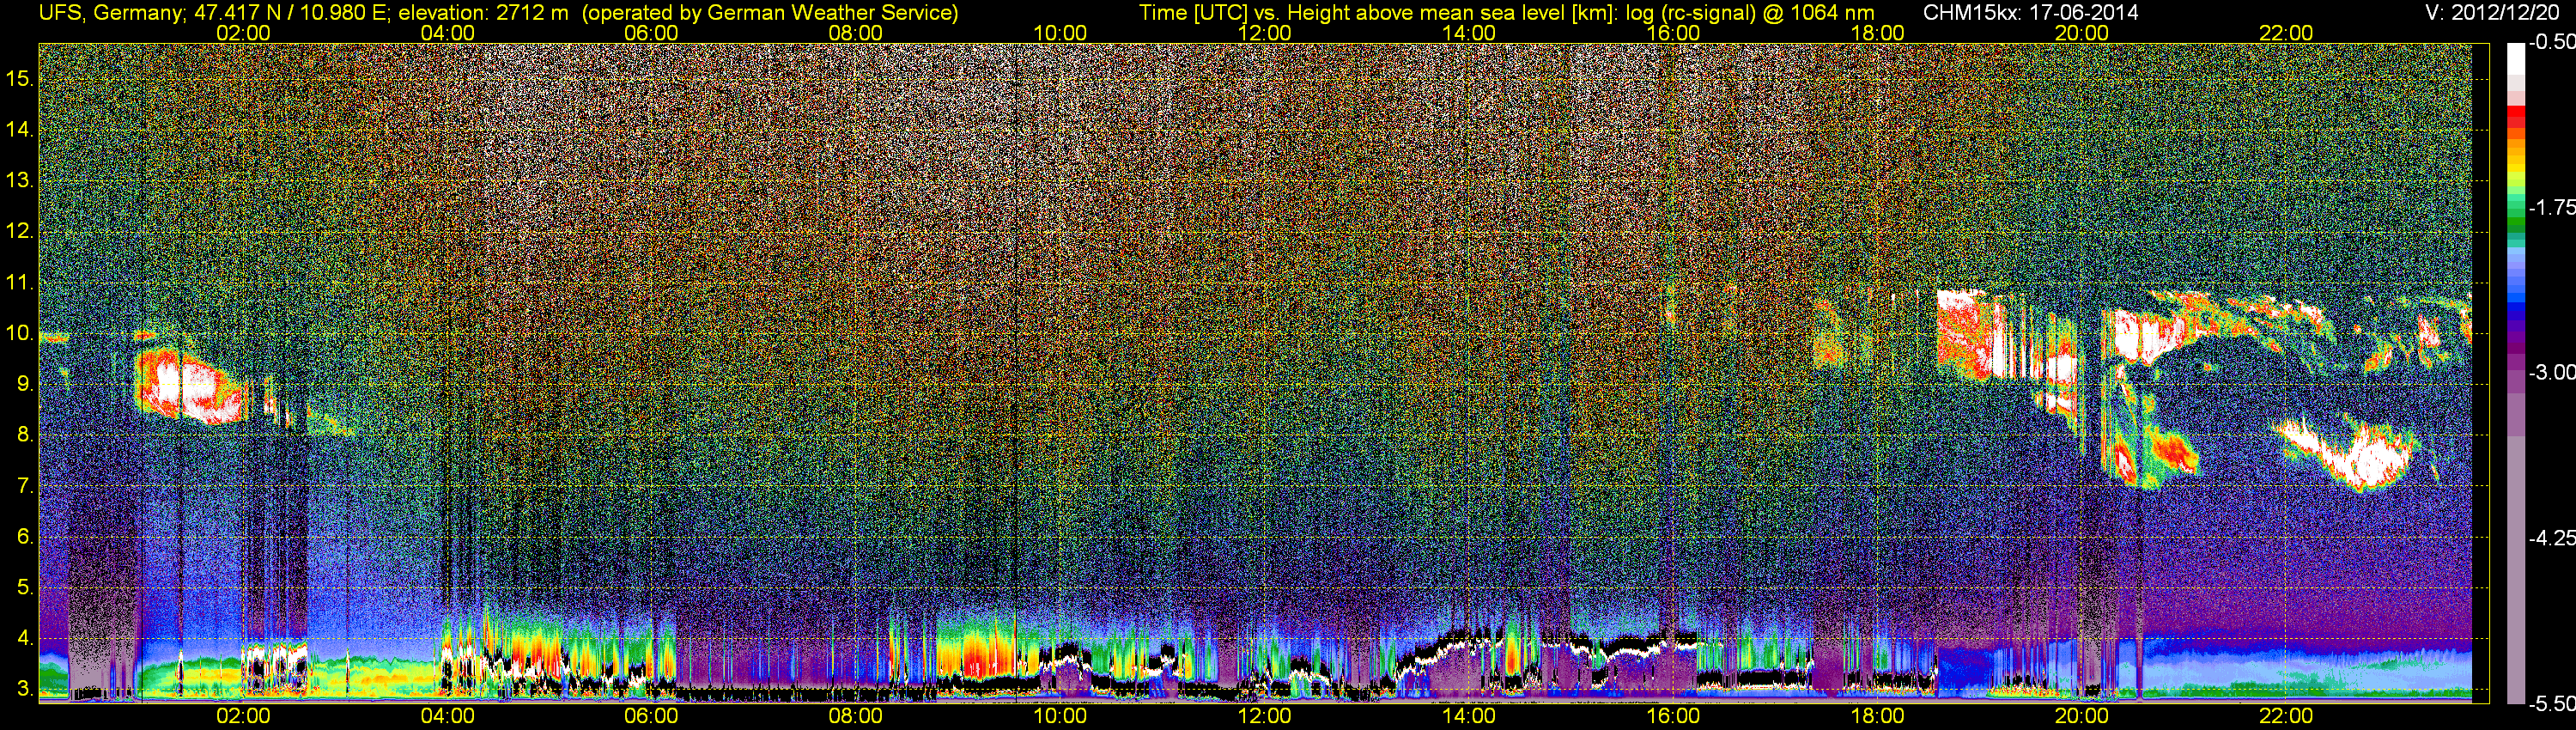2576x730 pixels.
Task: Click the "14:00" label on the top time axis
Action: 1469,33
